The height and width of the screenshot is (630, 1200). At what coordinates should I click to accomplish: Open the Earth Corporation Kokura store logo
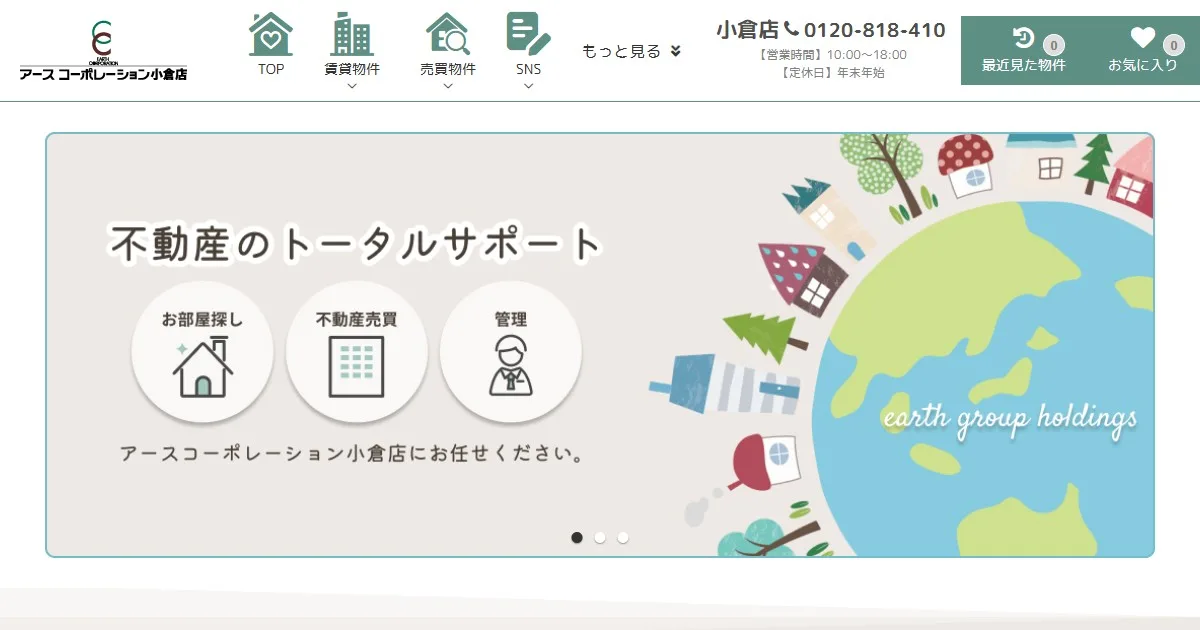coord(103,50)
